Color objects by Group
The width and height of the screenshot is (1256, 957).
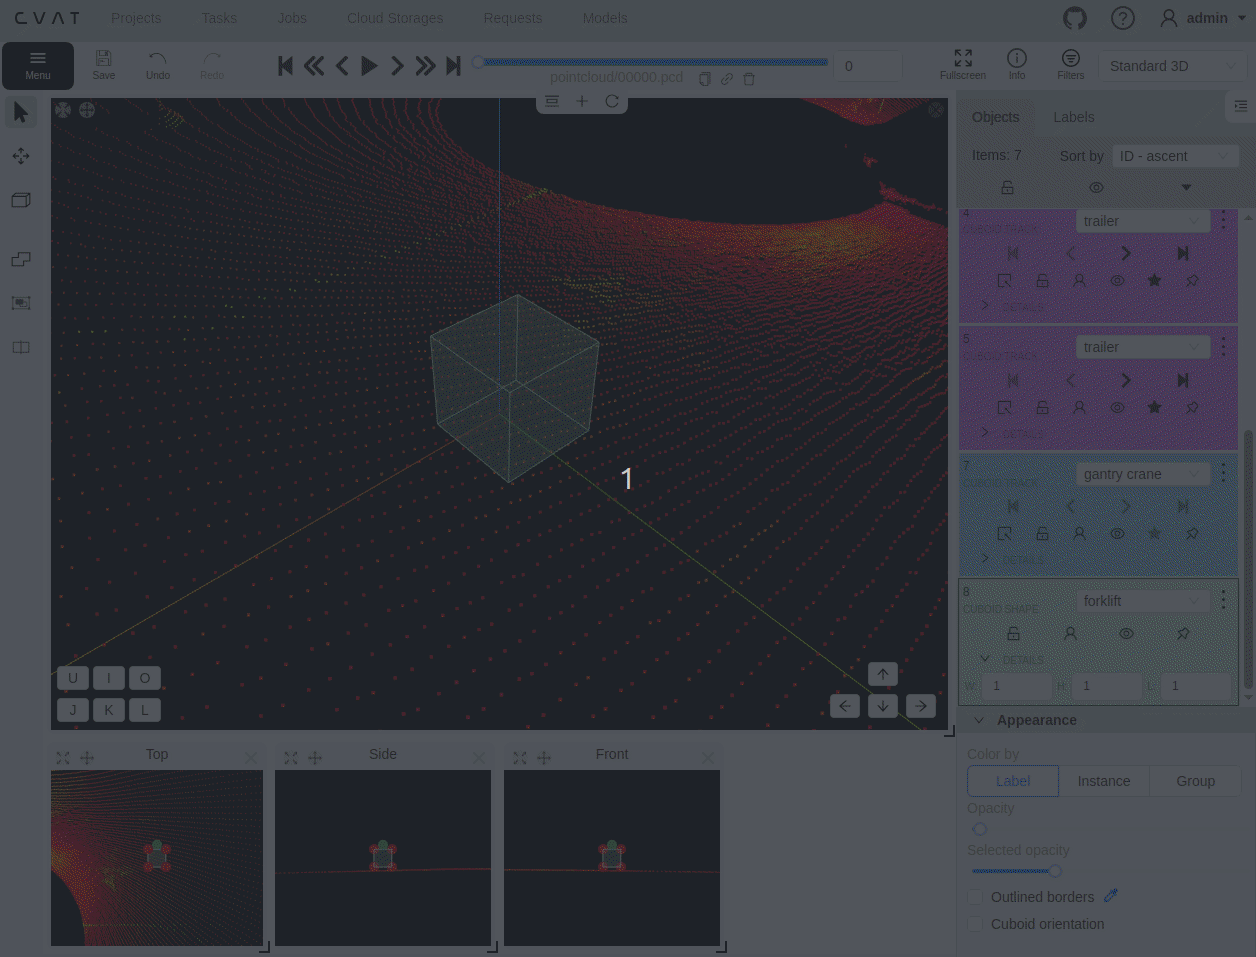[1196, 781]
